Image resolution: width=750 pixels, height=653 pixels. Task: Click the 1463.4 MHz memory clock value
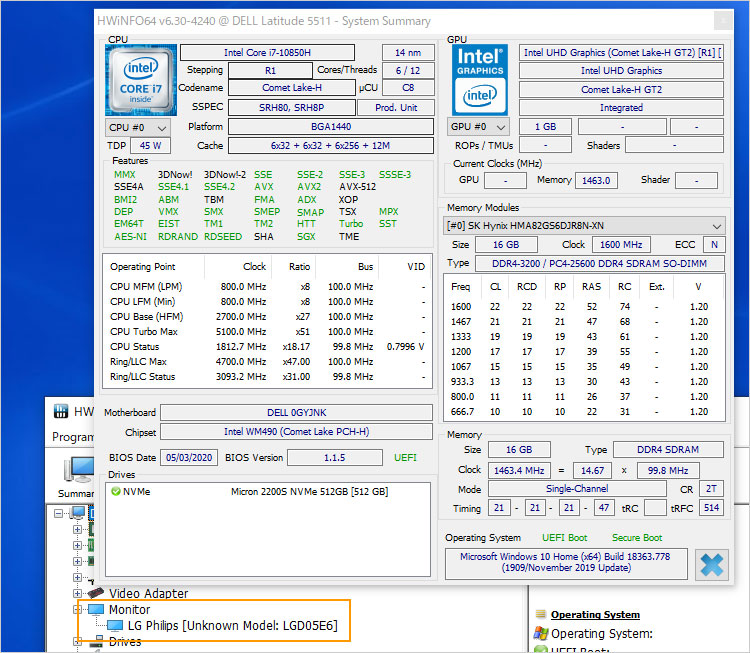[519, 470]
